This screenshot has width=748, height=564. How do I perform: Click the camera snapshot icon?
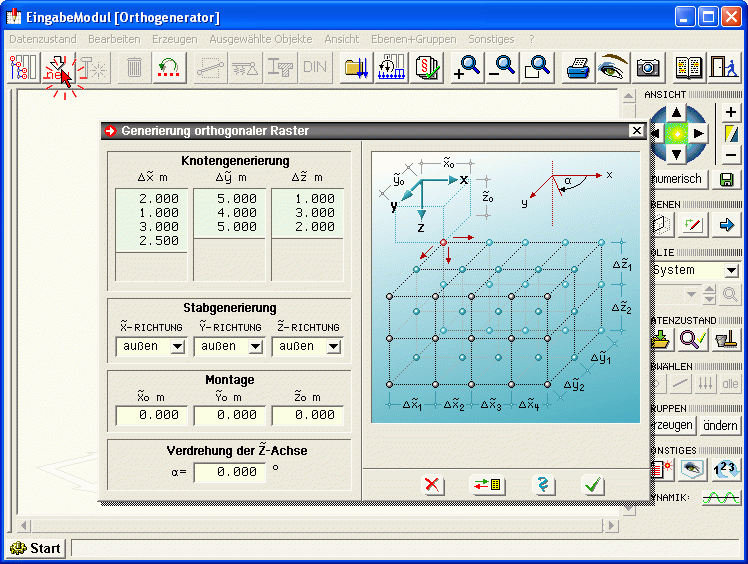click(x=648, y=67)
